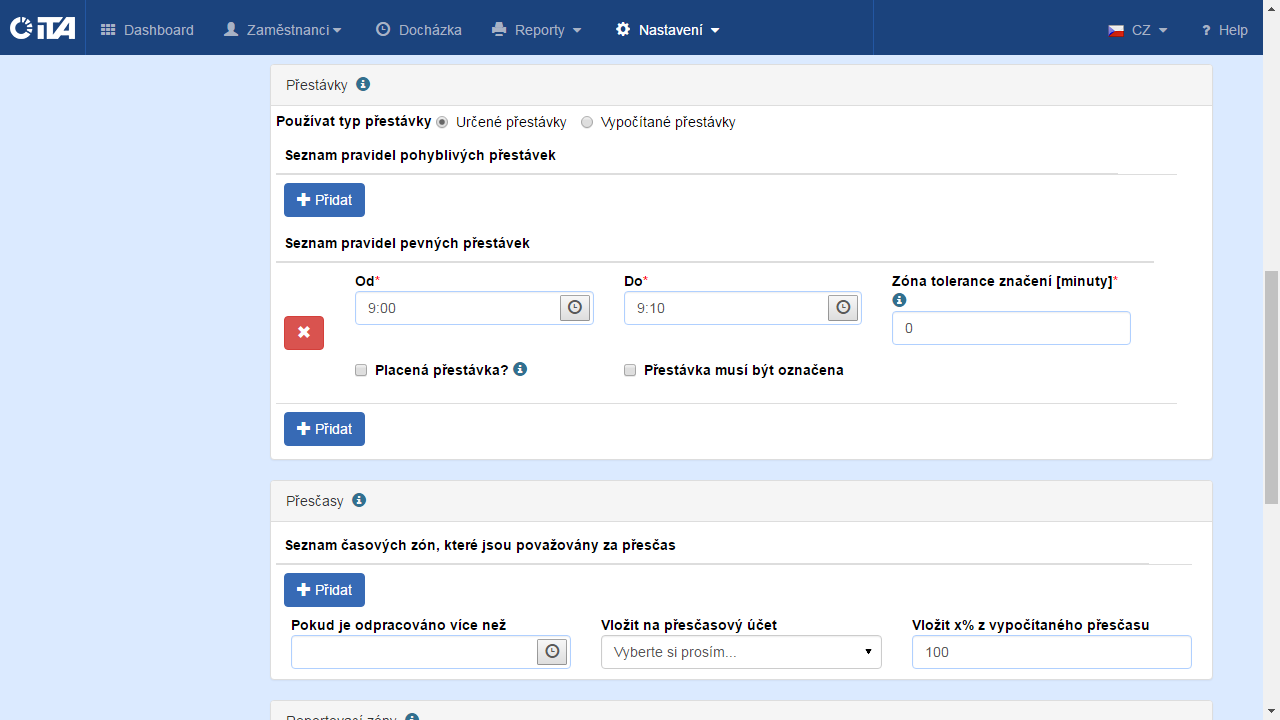Click info icon under Zóna tolerance značení
This screenshot has height=720, width=1280.
pos(899,300)
